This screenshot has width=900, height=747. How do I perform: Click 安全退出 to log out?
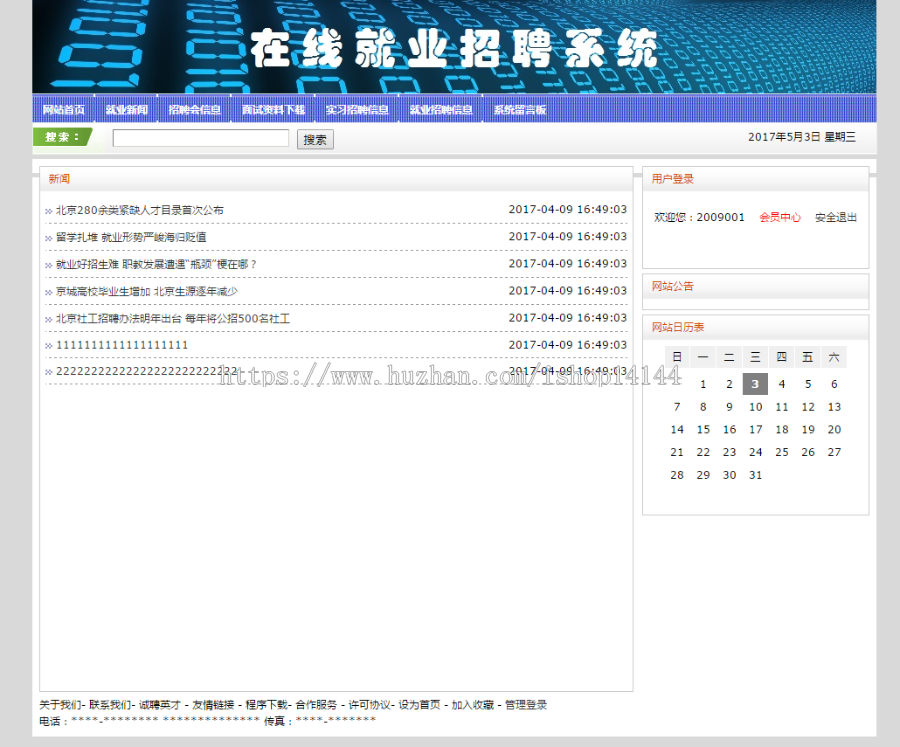pyautogui.click(x=836, y=217)
